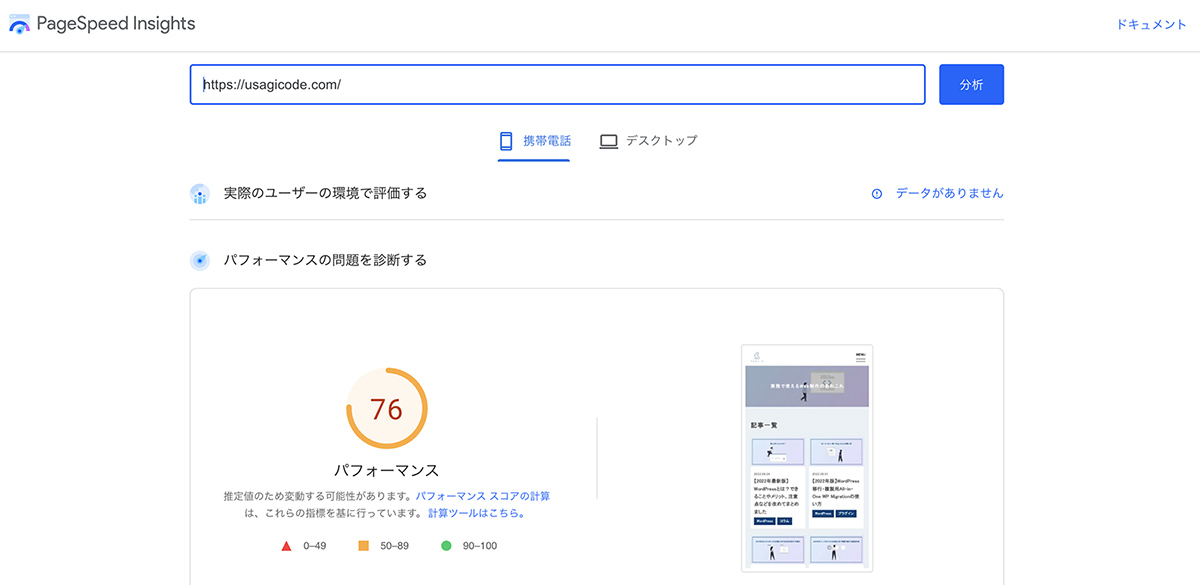
Task: Switch to the デスクトップ tab
Action: tap(650, 141)
